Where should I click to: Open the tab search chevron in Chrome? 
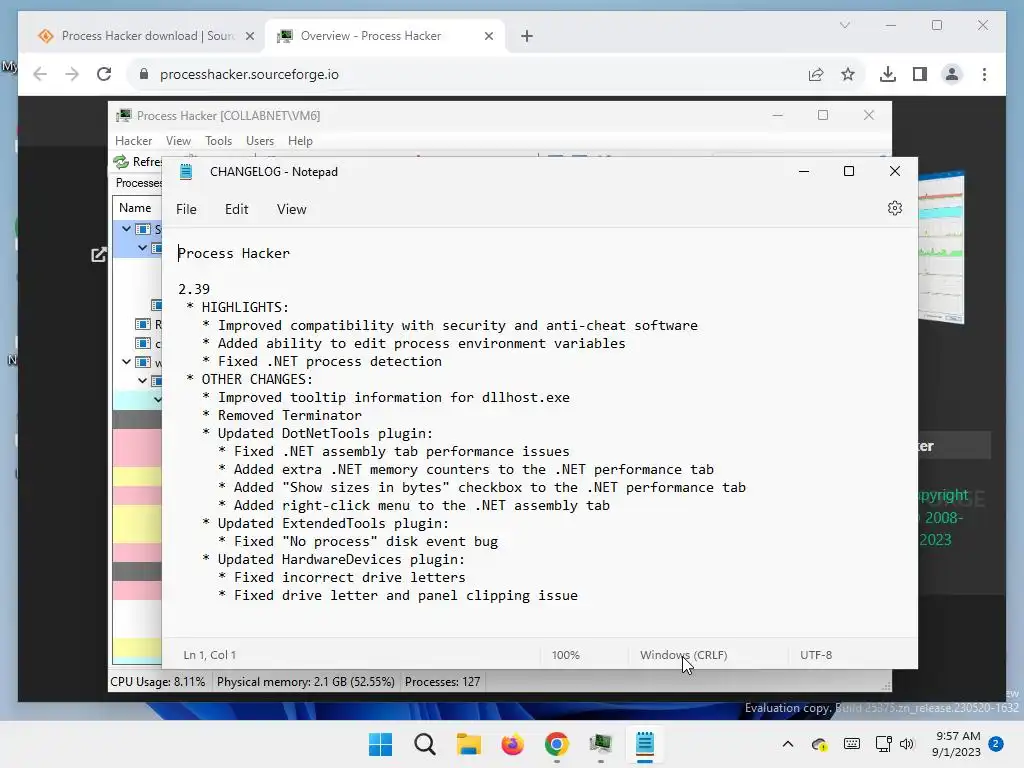click(844, 25)
